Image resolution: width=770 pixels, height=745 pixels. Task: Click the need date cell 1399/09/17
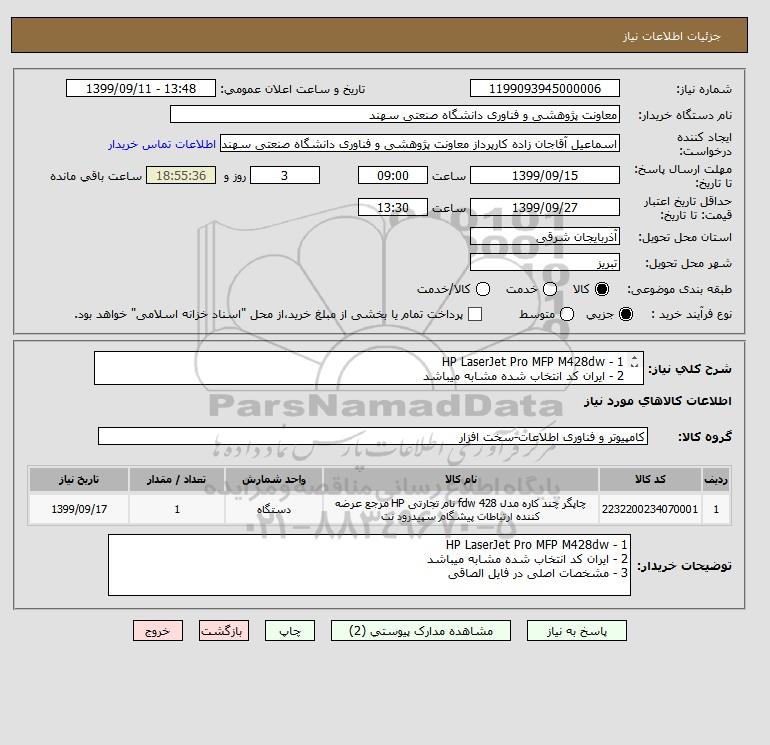coord(79,509)
